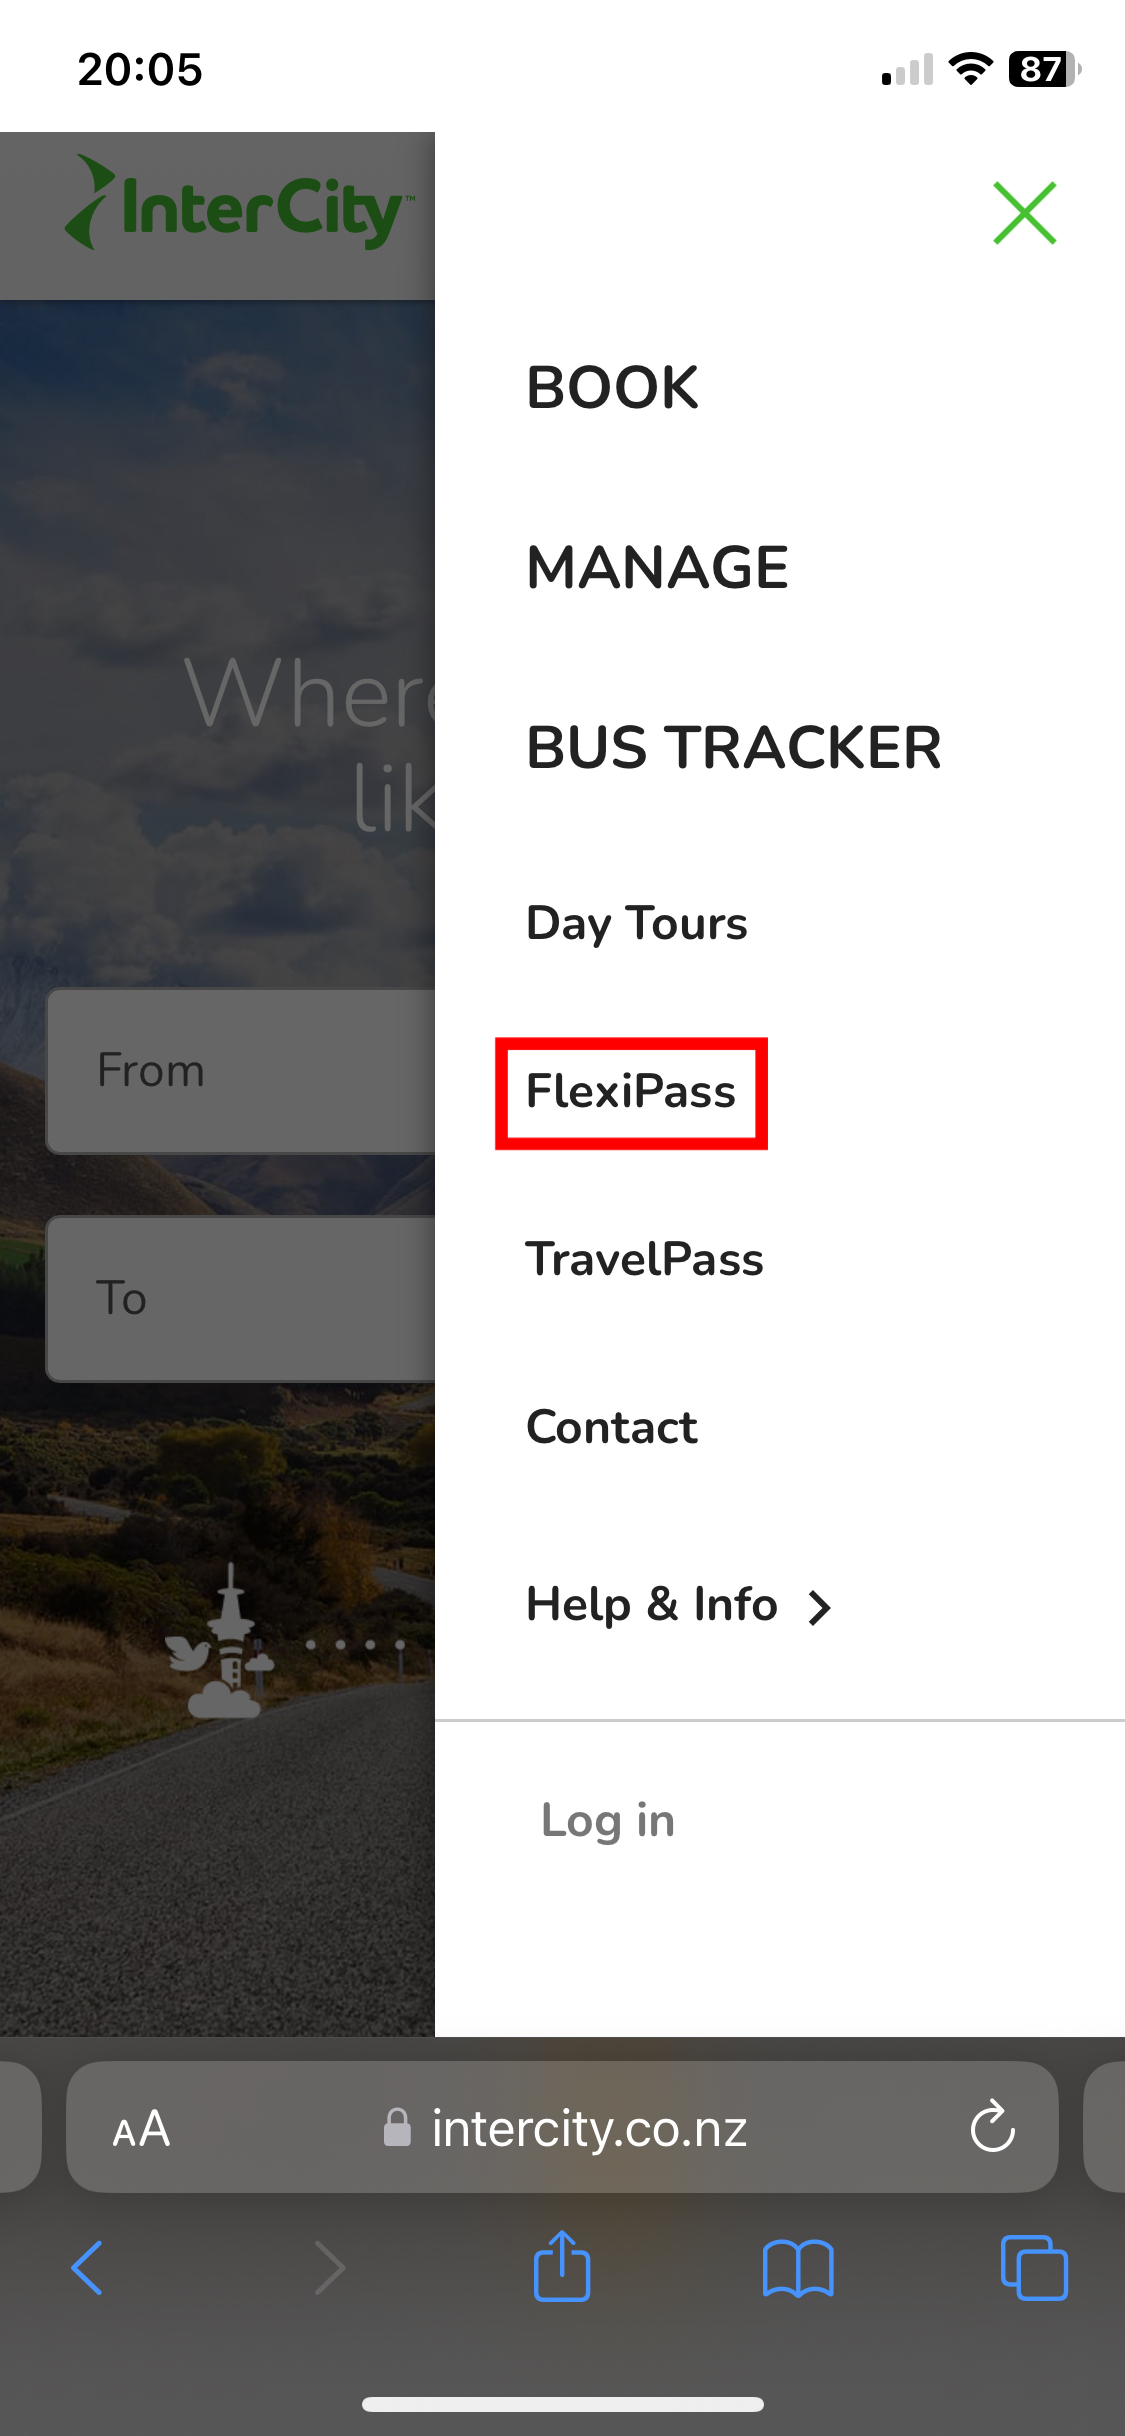Open the BUS TRACKER page
1125x2436 pixels.
(x=733, y=748)
